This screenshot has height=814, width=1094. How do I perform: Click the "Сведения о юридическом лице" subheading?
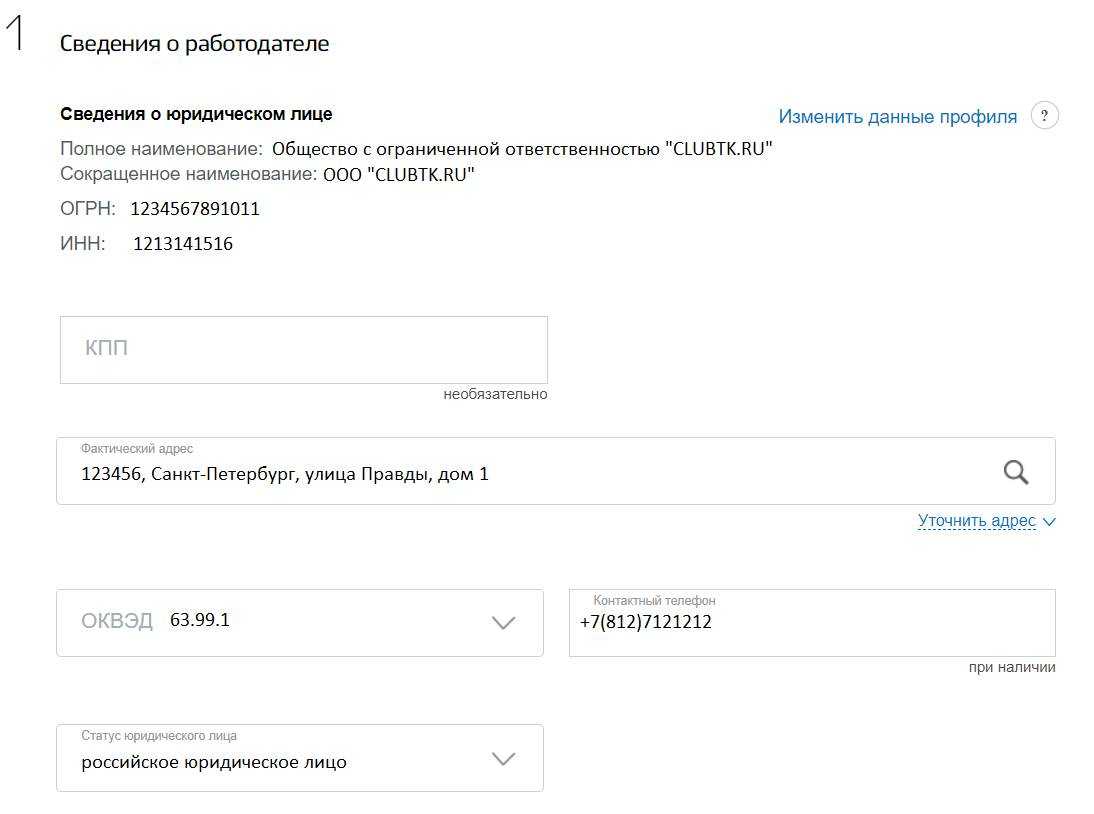click(x=196, y=114)
